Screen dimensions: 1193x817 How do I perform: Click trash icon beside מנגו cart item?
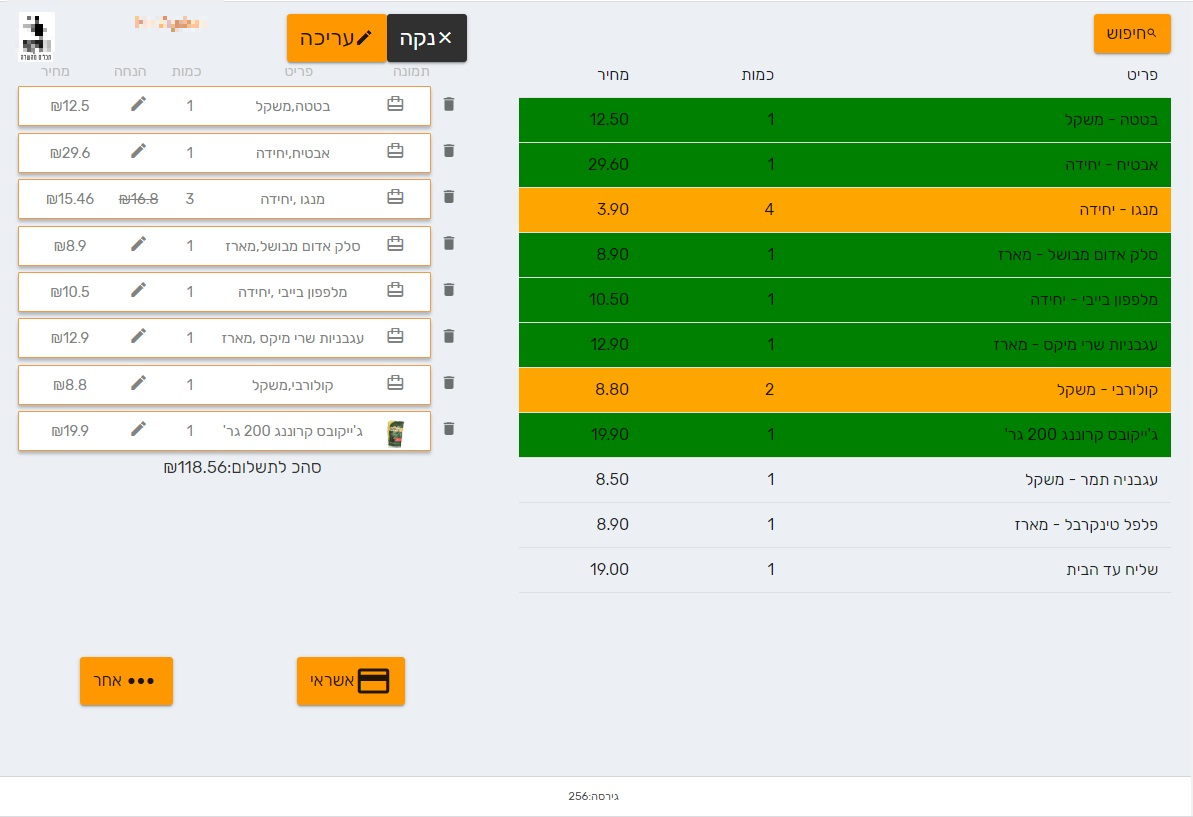coord(449,197)
